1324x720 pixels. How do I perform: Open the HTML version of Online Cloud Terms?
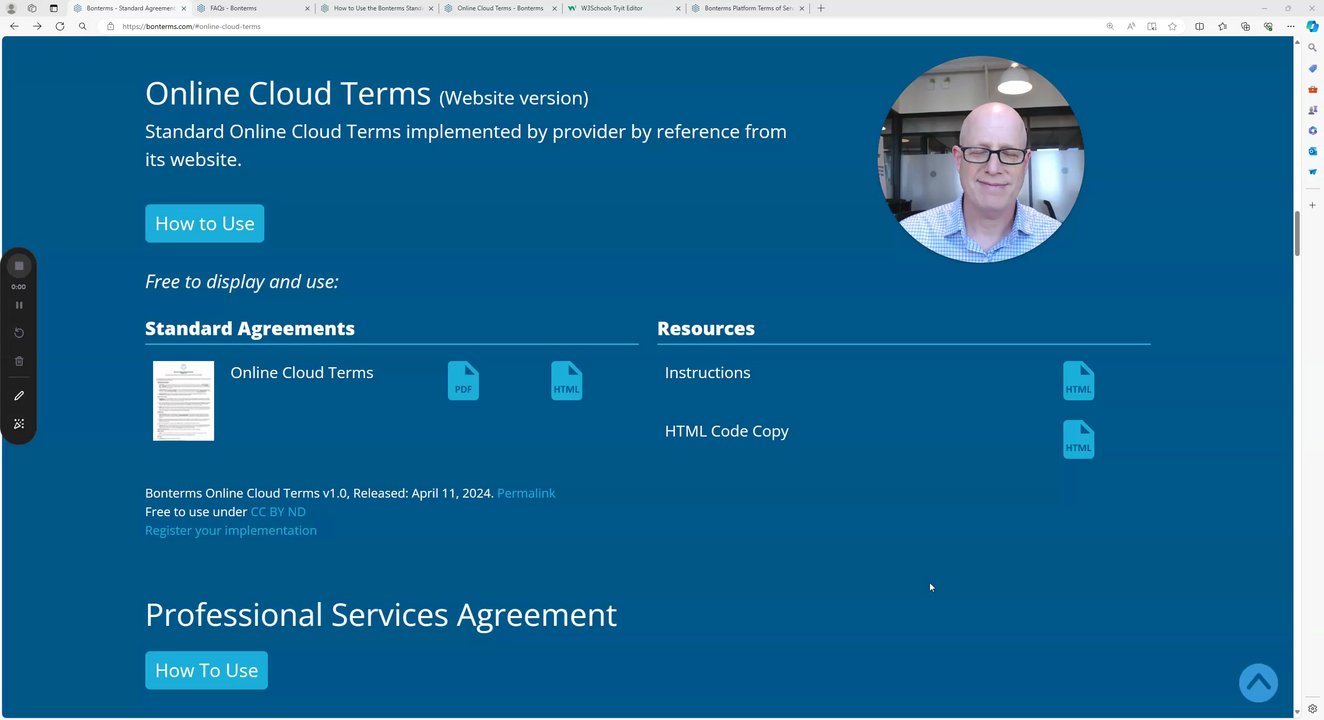tap(566, 380)
